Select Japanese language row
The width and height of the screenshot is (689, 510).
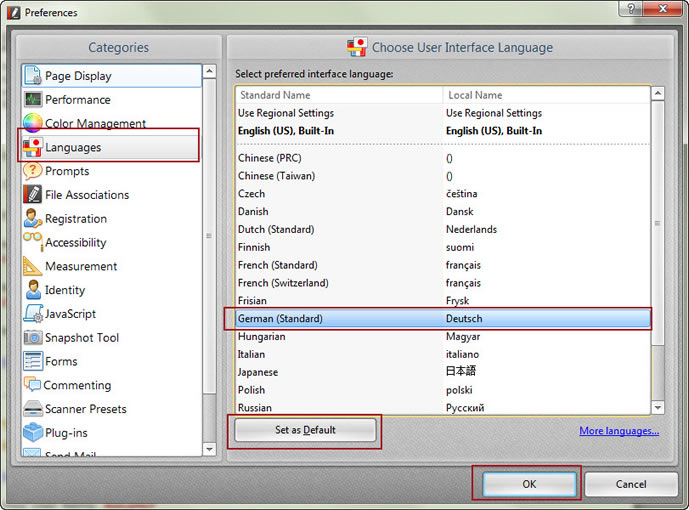443,372
